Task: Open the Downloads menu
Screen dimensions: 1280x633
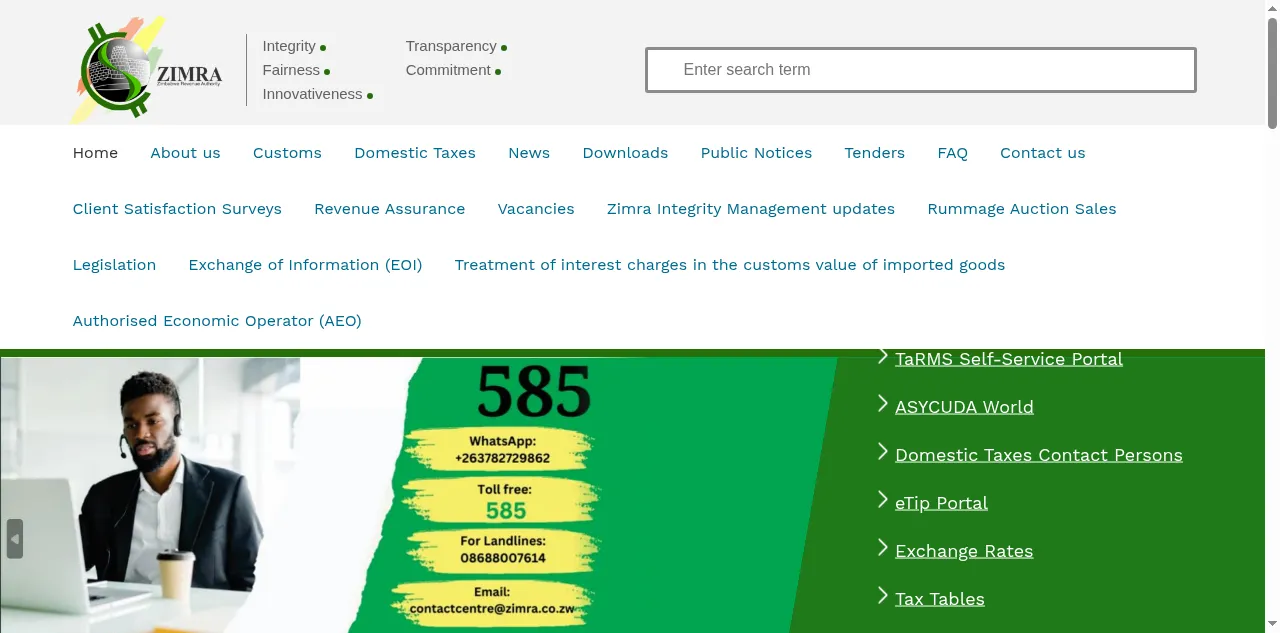Action: tap(625, 153)
